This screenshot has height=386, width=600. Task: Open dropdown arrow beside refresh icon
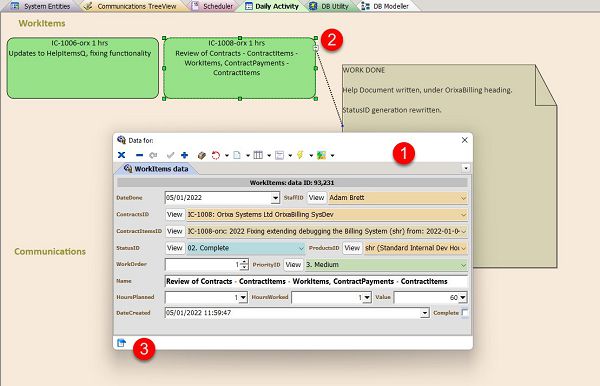(x=227, y=156)
